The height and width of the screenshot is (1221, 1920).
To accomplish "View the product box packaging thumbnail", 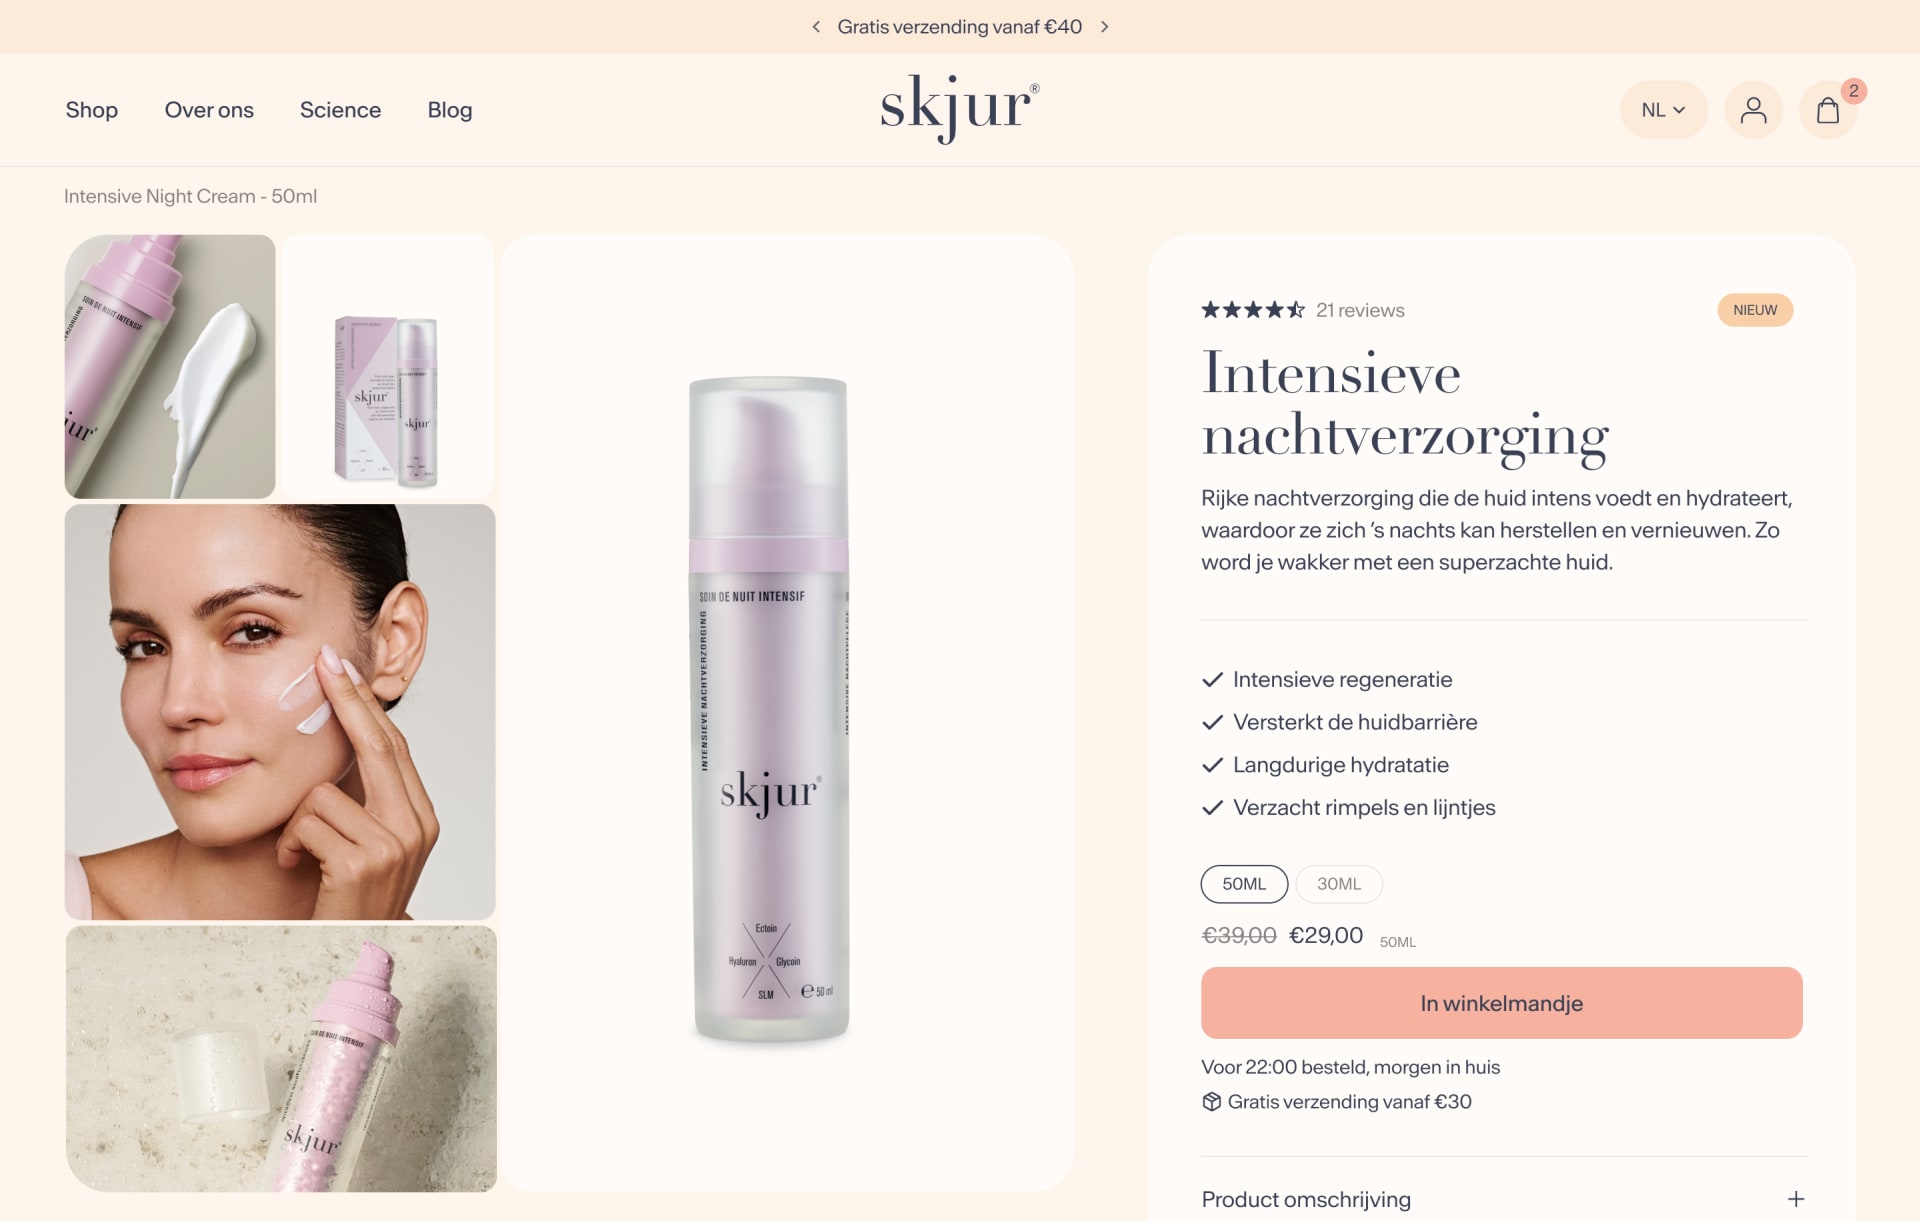I will pos(388,366).
